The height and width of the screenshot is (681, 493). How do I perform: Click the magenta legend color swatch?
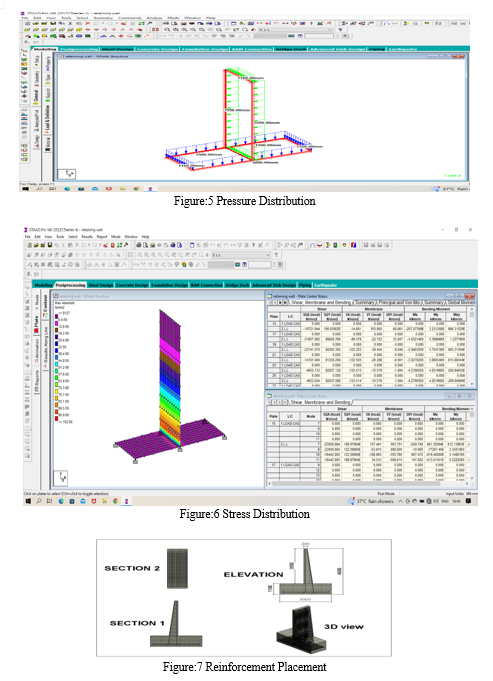[56, 323]
